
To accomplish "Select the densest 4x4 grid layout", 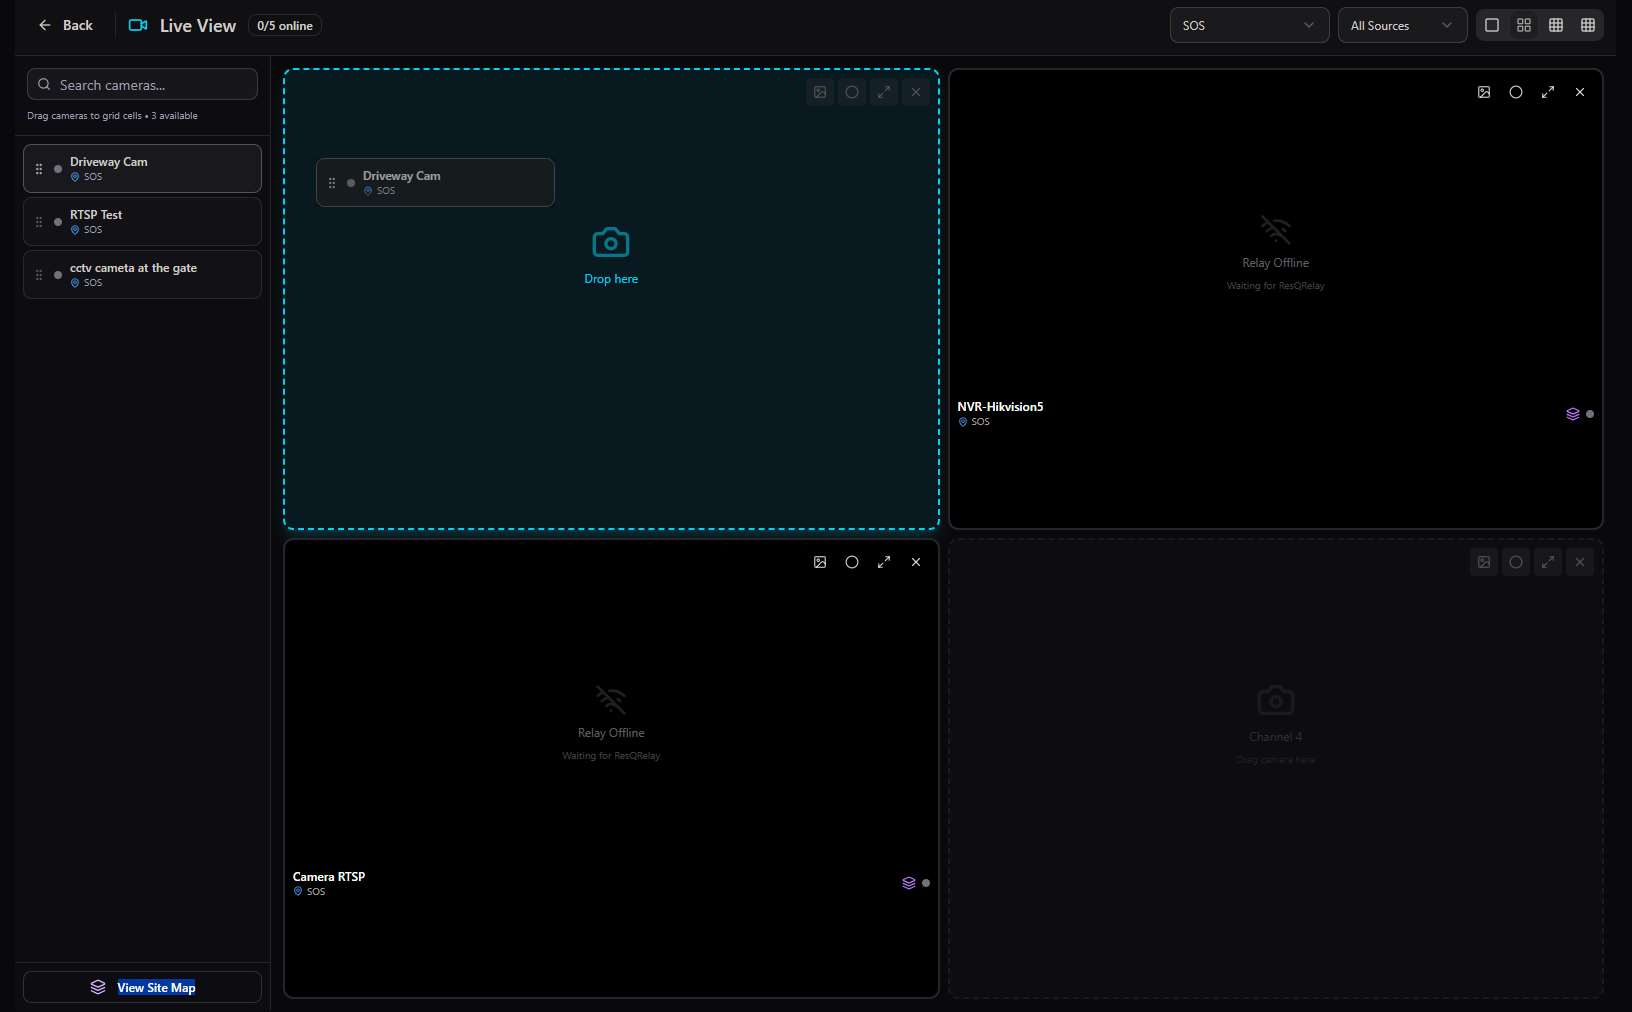I will [x=1588, y=25].
